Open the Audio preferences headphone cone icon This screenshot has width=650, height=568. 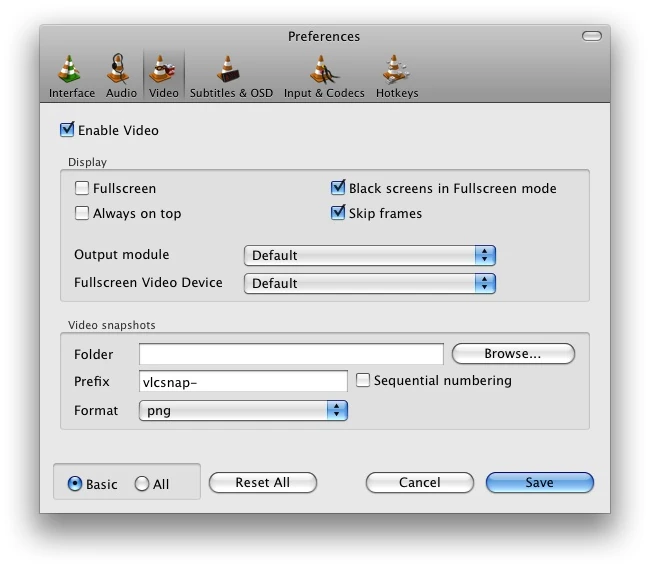click(119, 68)
